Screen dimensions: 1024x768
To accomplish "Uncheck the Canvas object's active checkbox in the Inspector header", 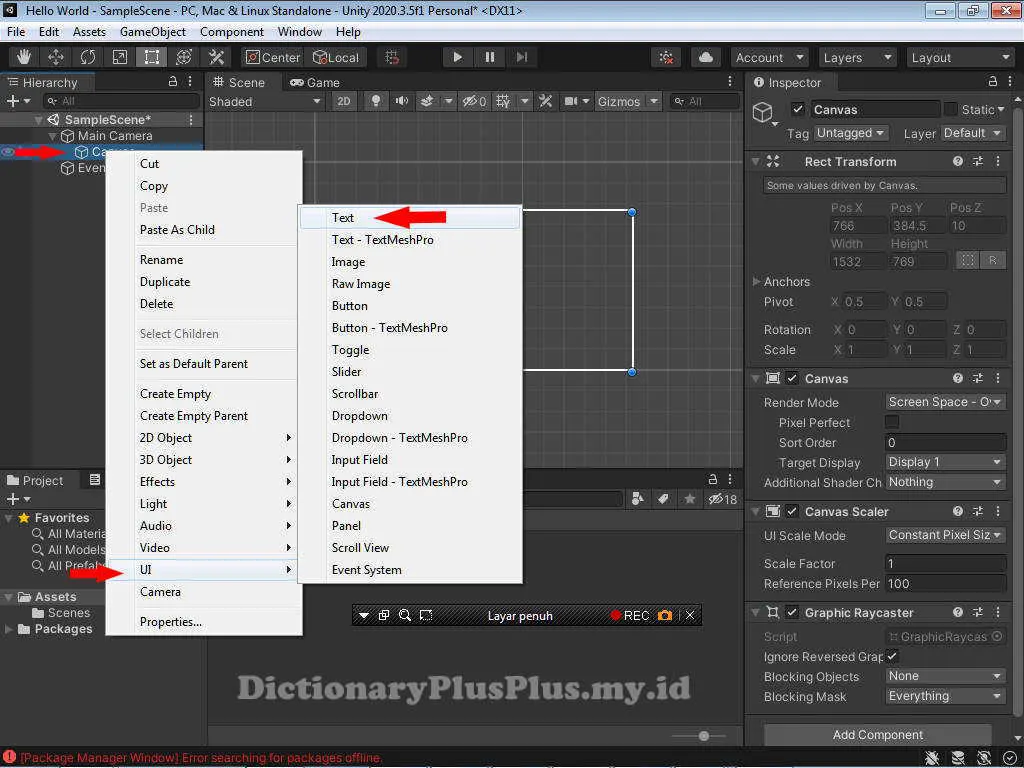I will click(x=797, y=109).
